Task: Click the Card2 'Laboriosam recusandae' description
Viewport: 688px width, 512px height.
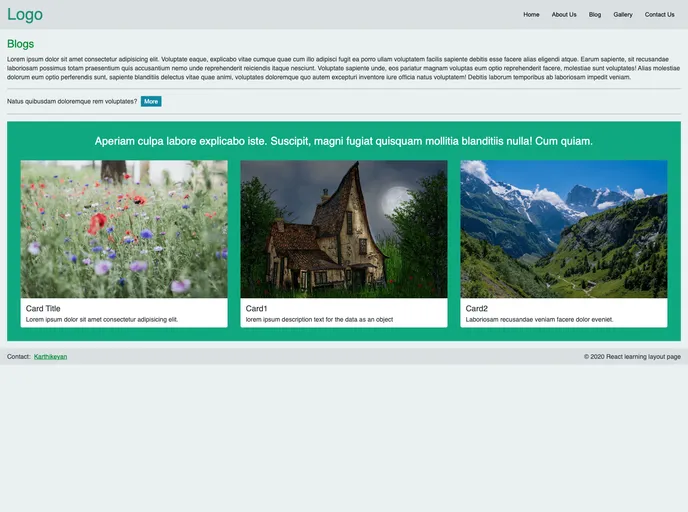Action: [539, 320]
